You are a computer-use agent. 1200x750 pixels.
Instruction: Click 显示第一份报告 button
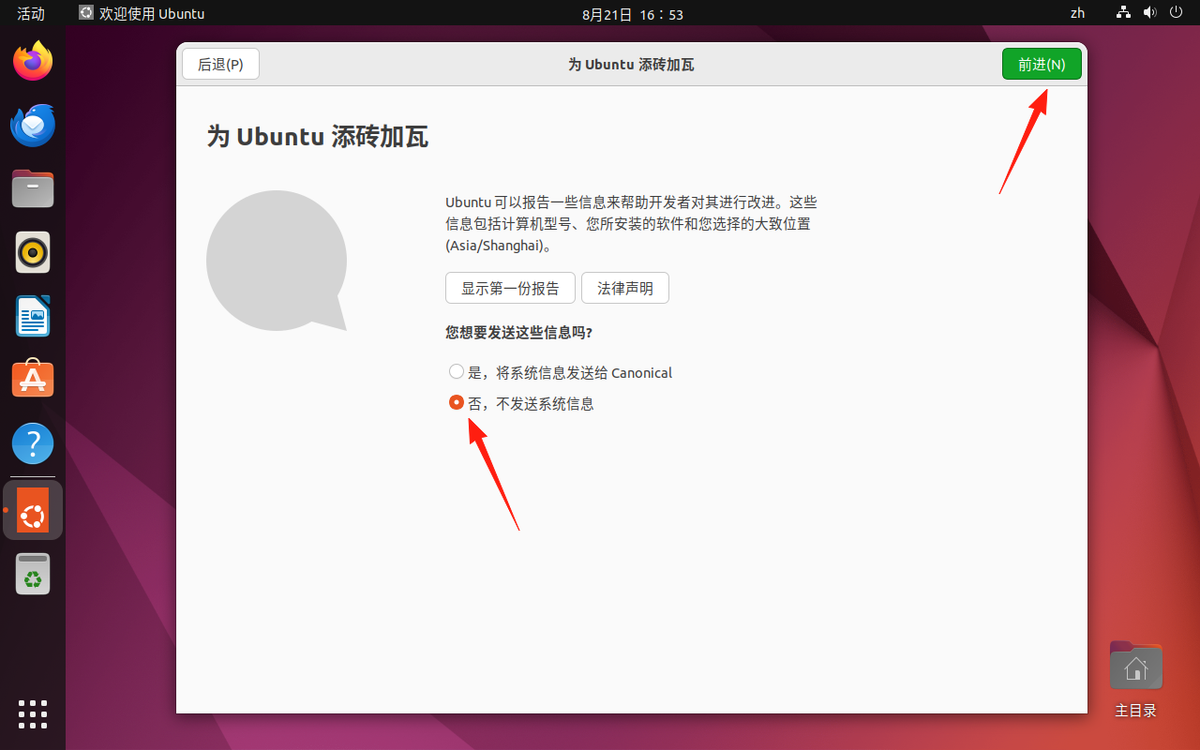pyautogui.click(x=510, y=288)
